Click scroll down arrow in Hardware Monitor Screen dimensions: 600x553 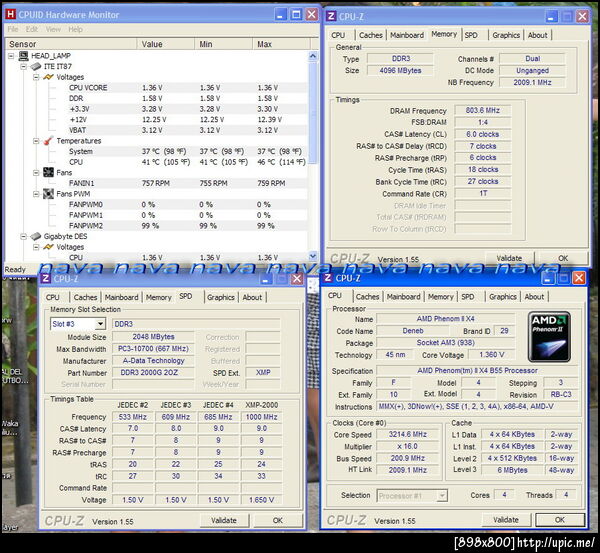pyautogui.click(x=313, y=256)
